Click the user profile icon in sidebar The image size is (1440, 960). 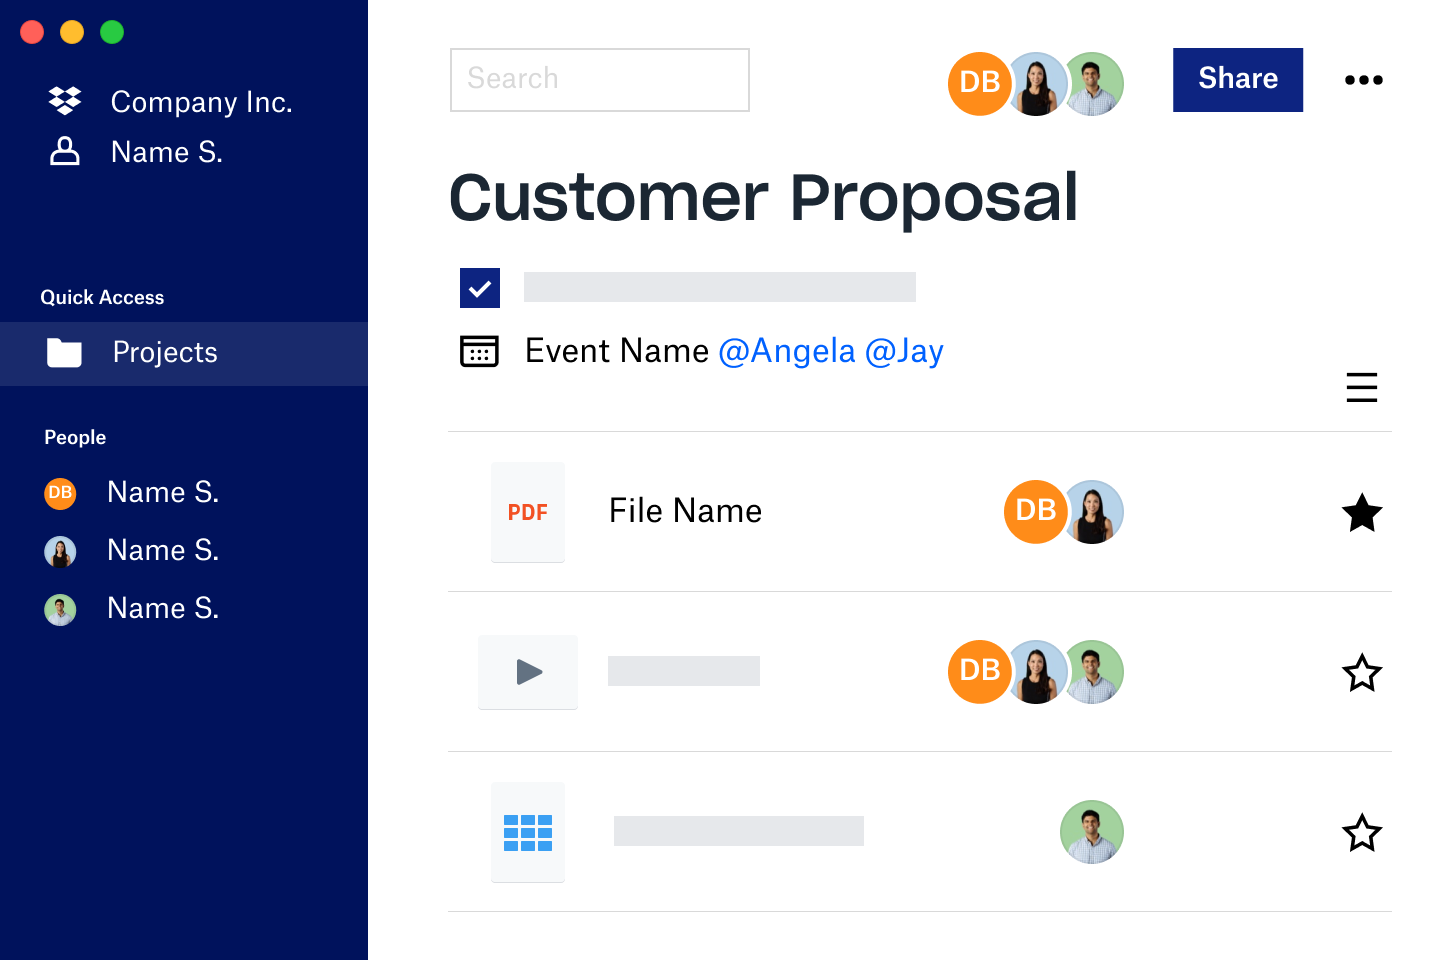pos(65,152)
